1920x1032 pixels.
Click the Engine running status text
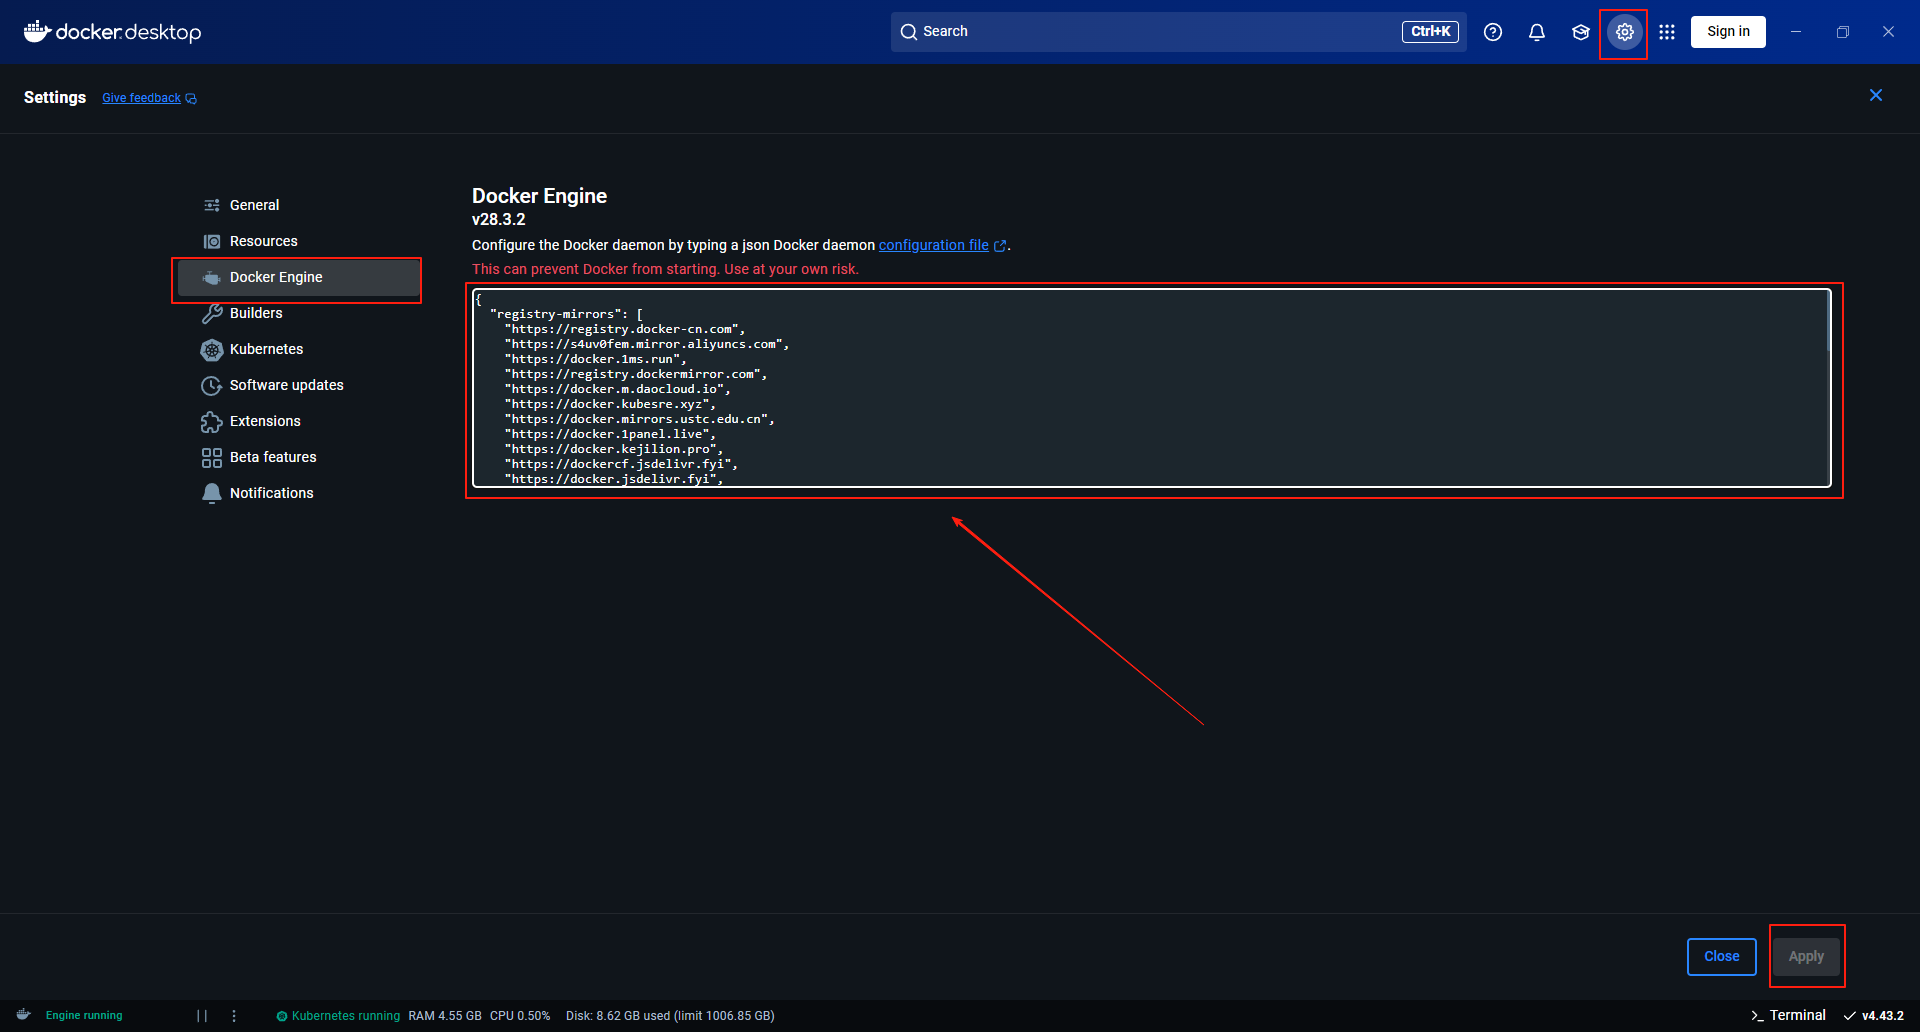point(84,1016)
